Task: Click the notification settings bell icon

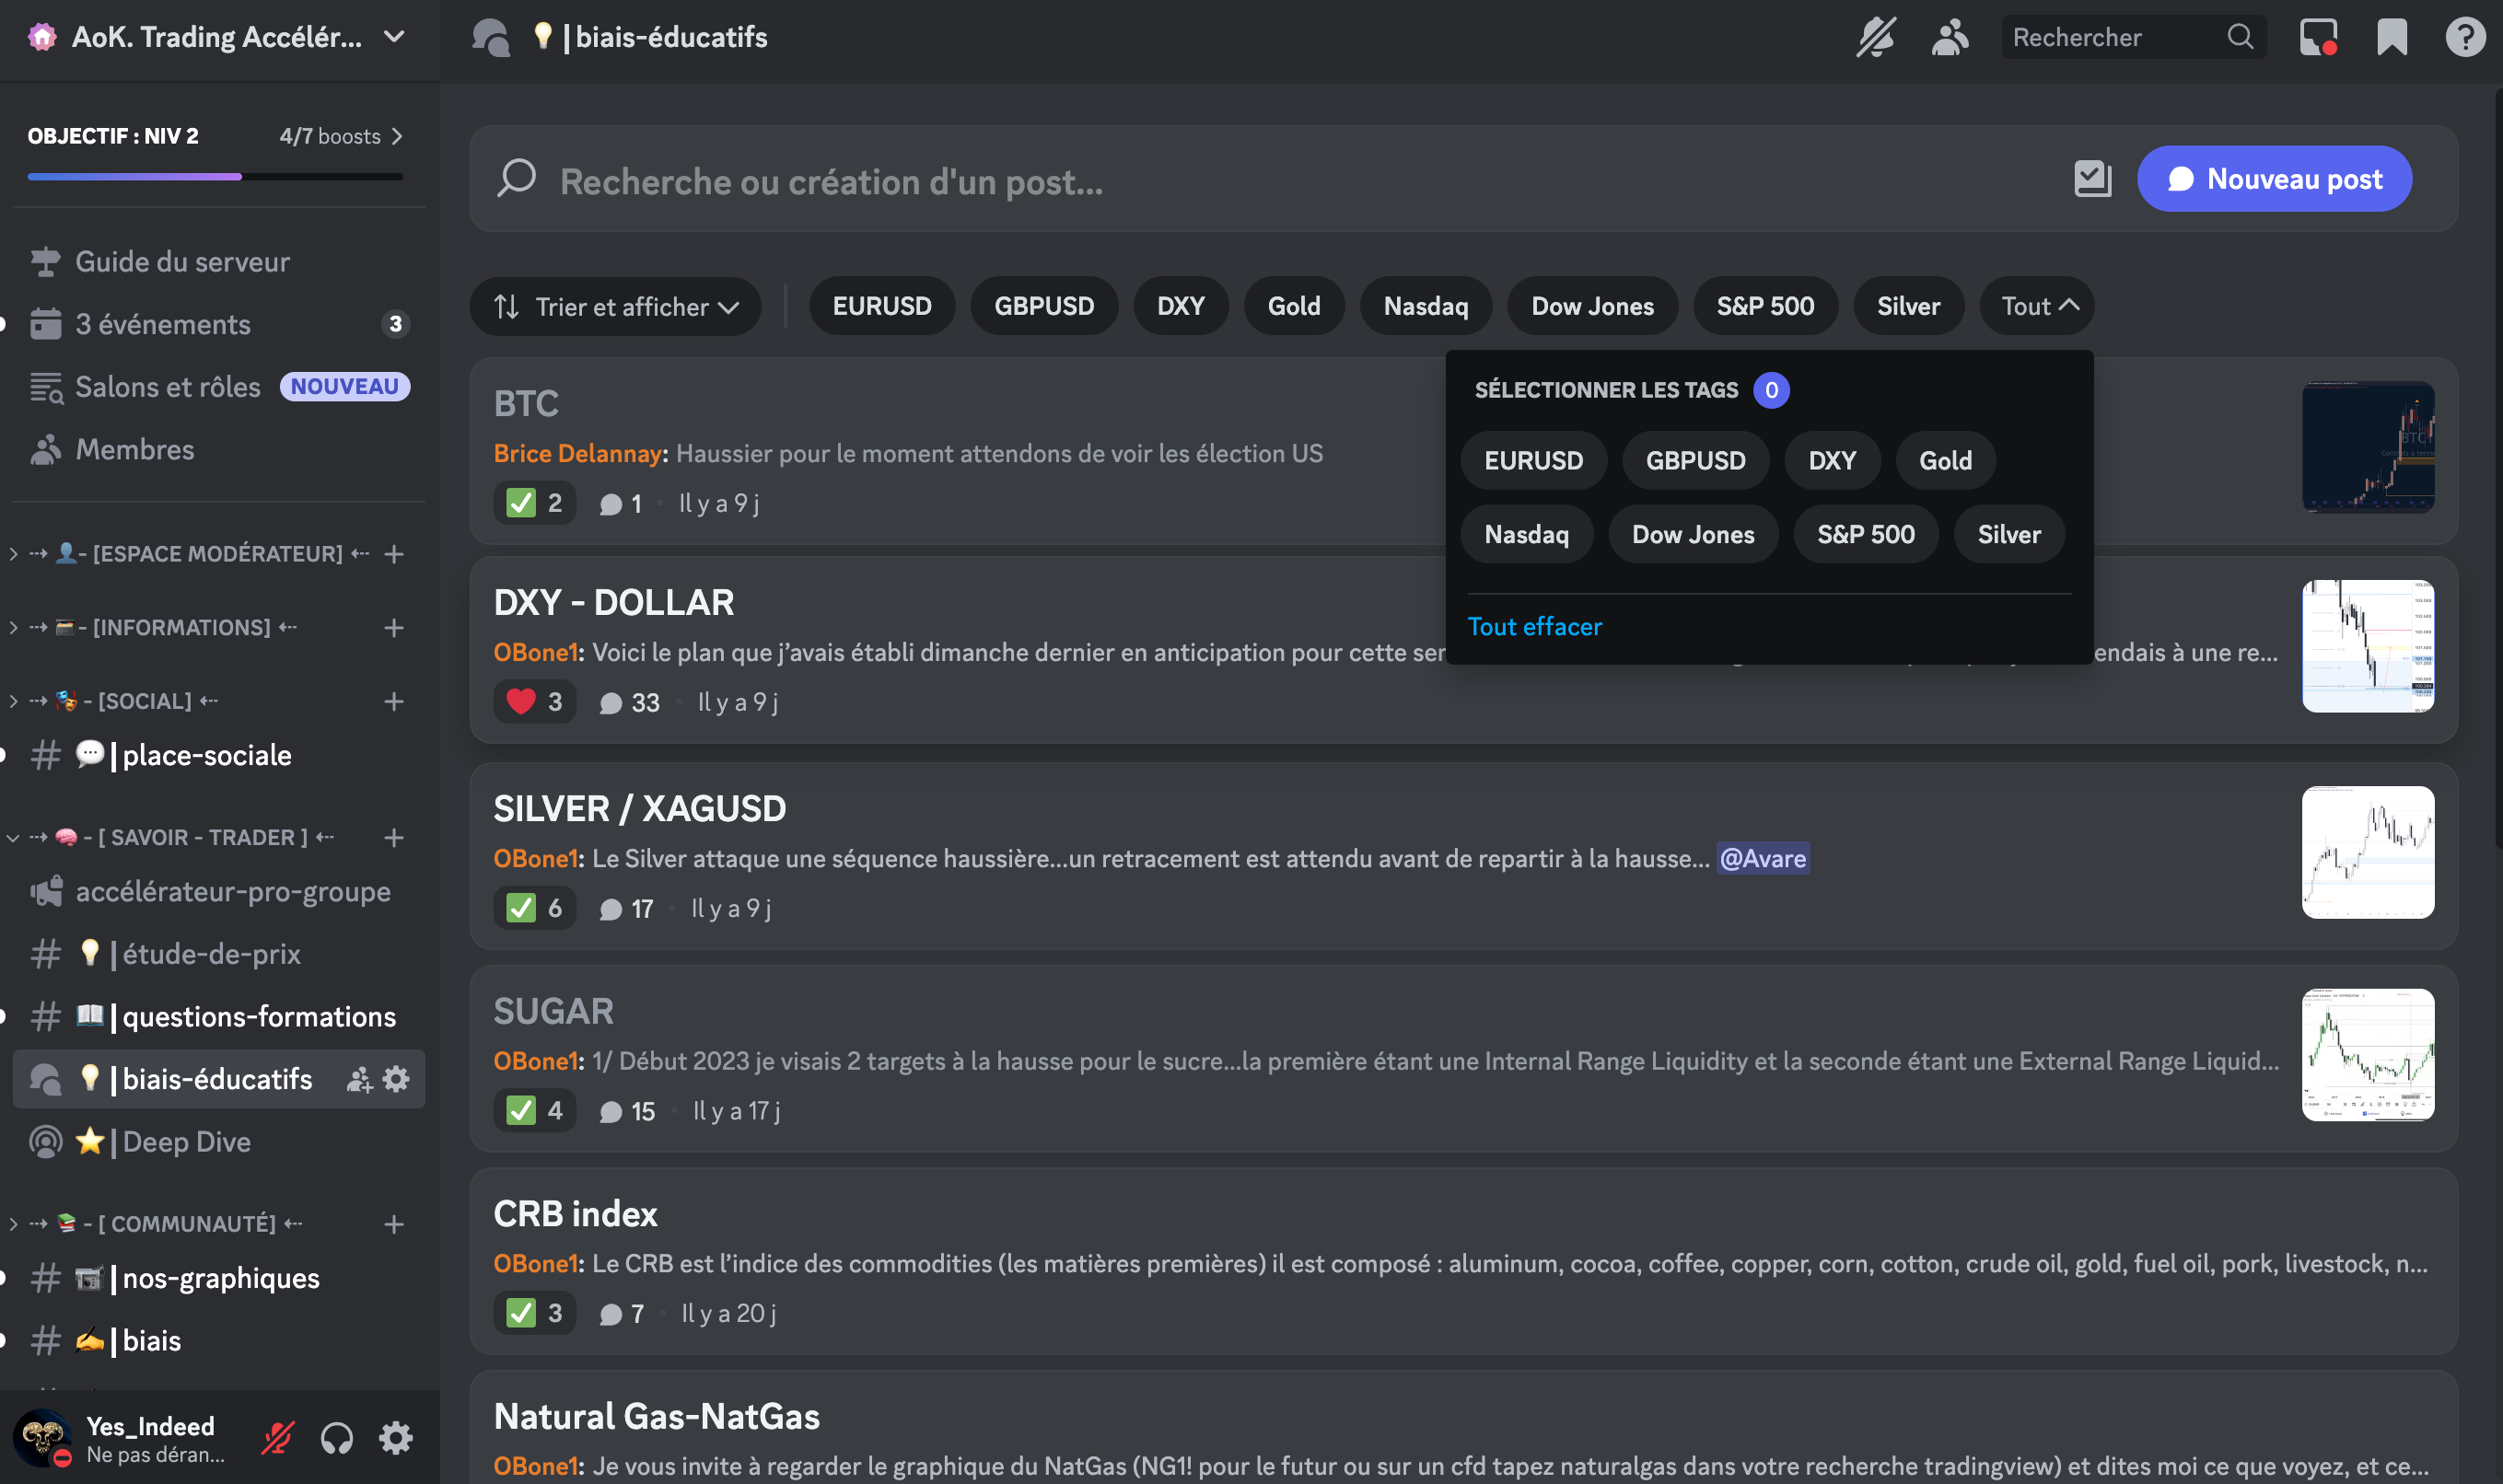Action: pos(1875,38)
